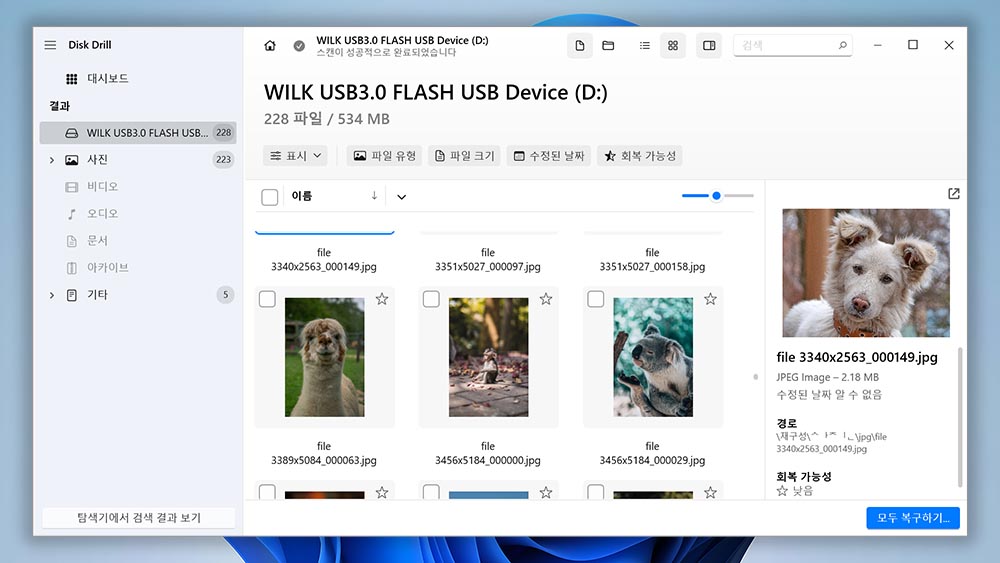Select 사진 category in sidebar

tap(138, 159)
